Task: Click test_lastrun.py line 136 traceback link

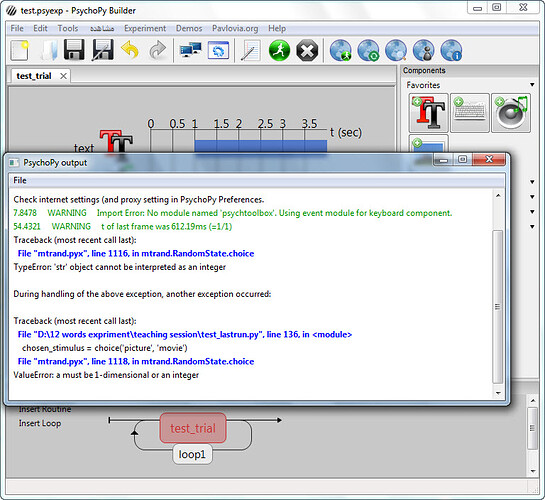Action: [185, 335]
